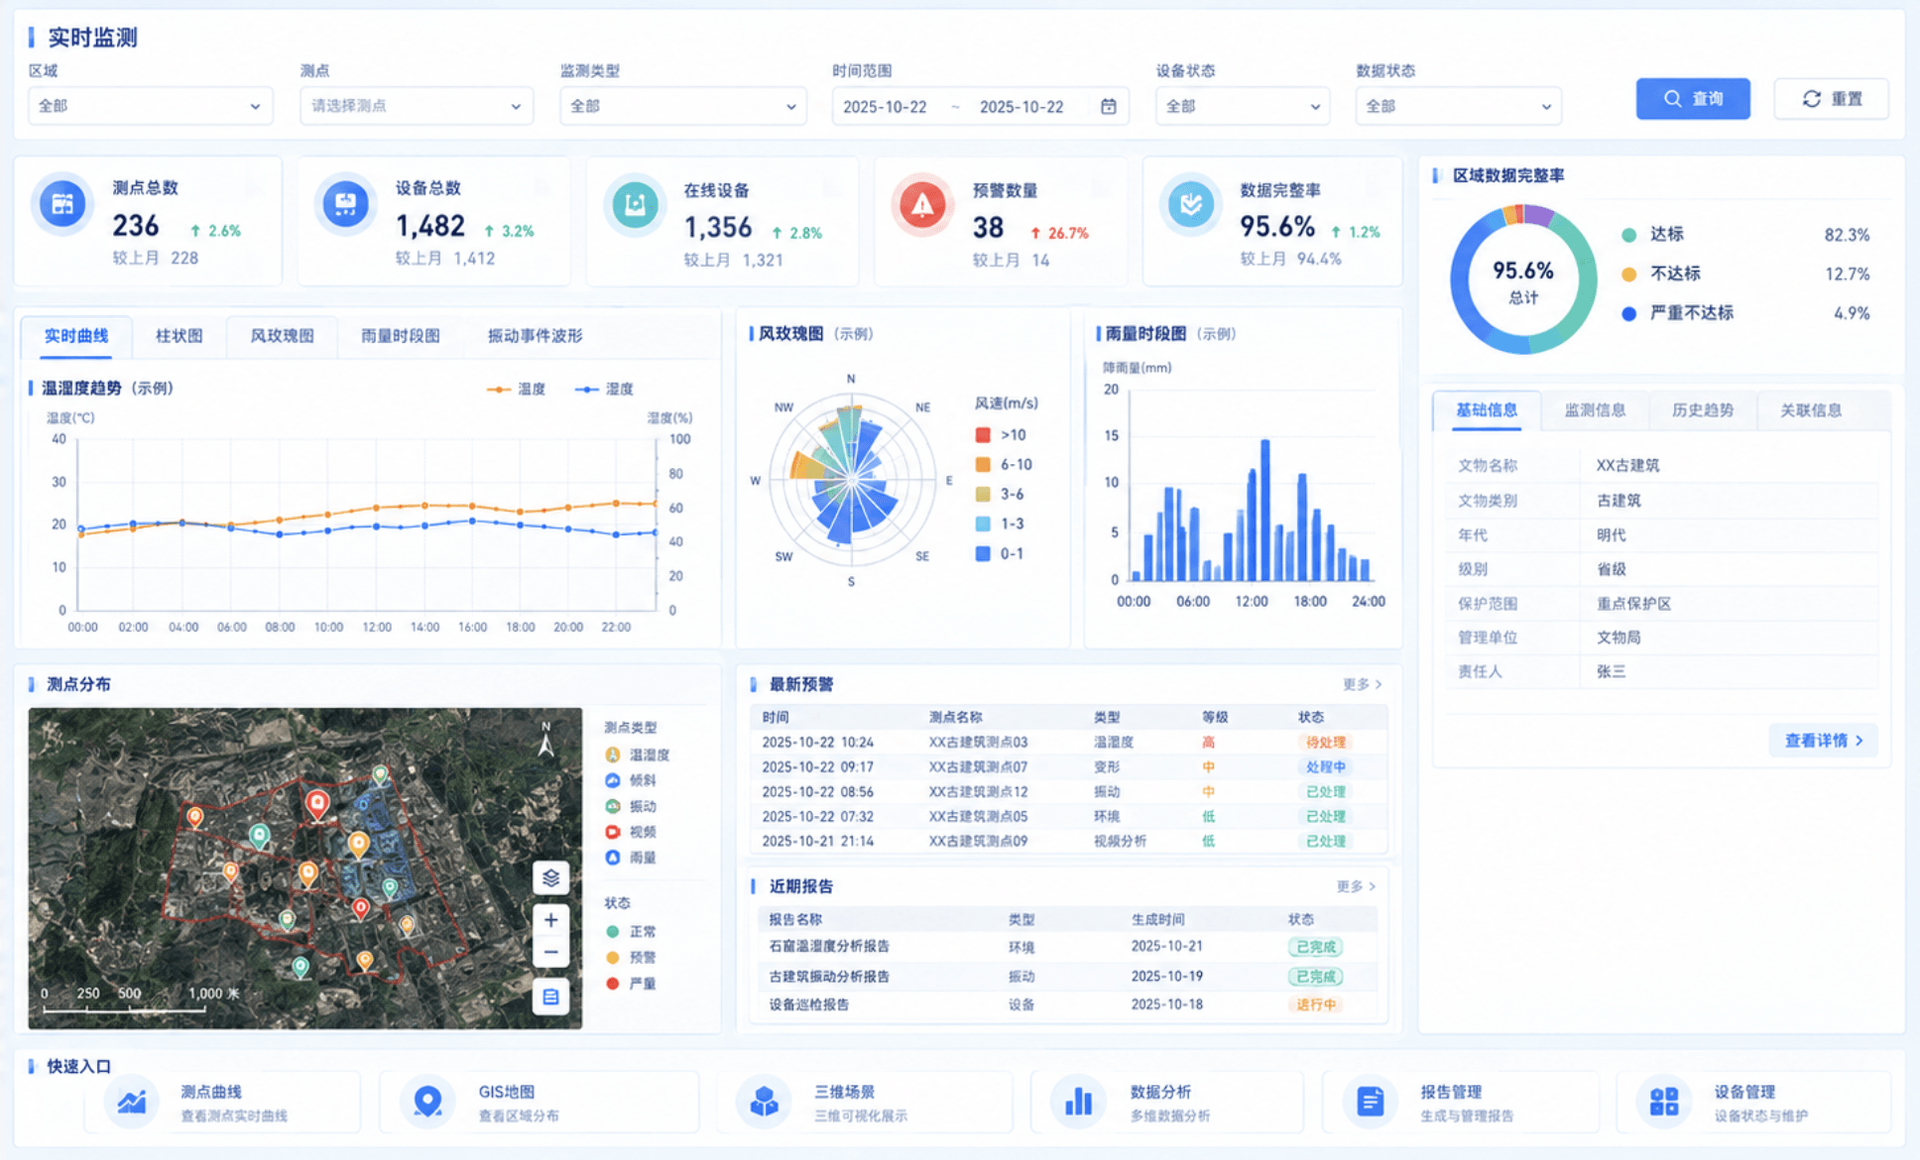Click the 重置 reset button

[x=1832, y=99]
